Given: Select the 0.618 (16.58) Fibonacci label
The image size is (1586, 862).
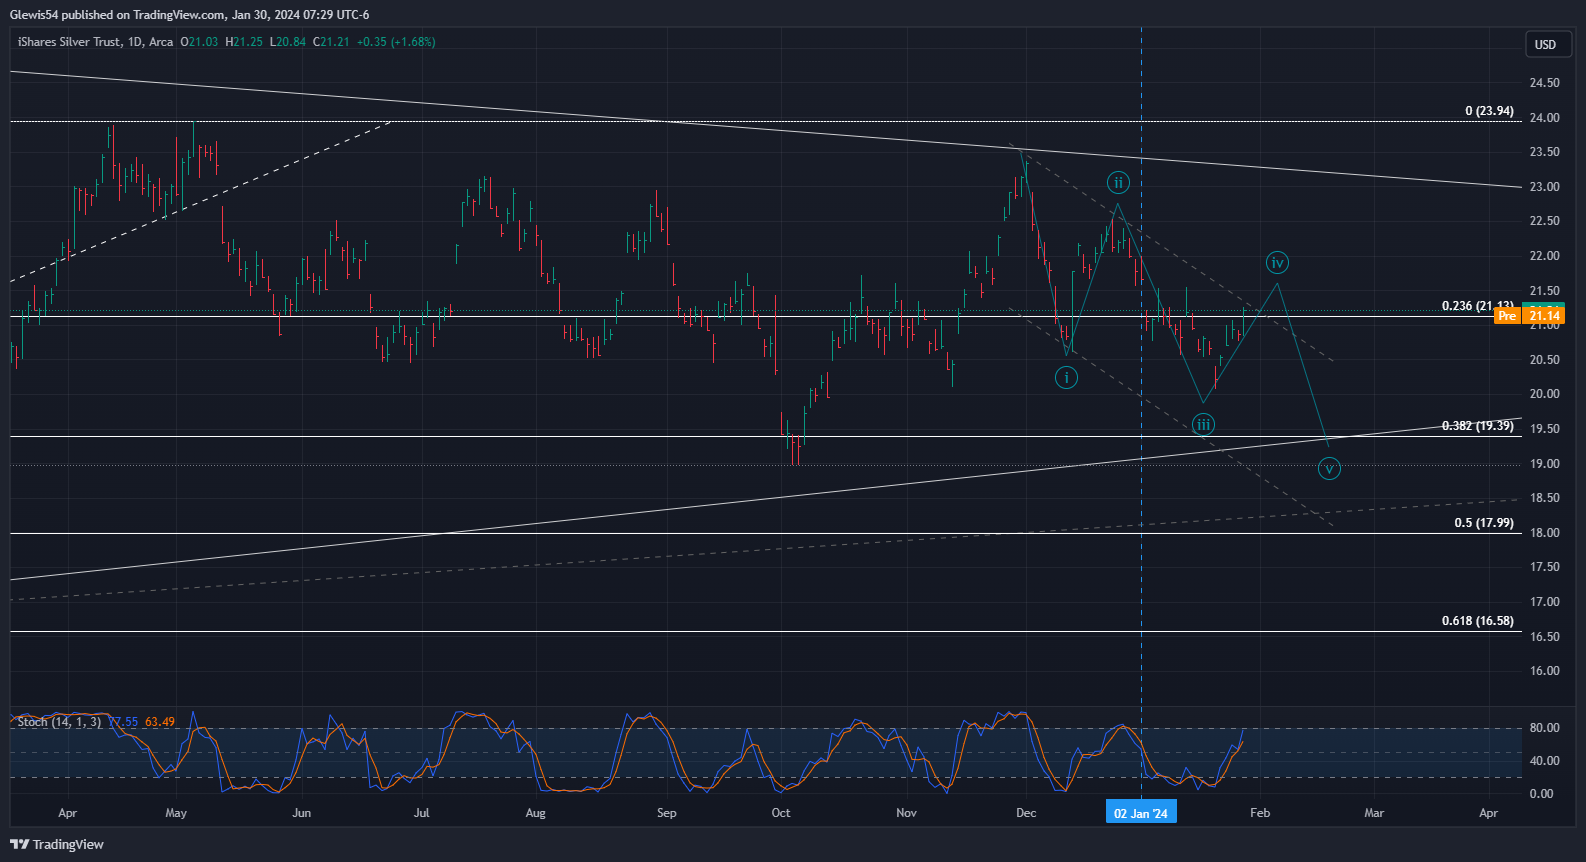Looking at the screenshot, I should [1478, 621].
